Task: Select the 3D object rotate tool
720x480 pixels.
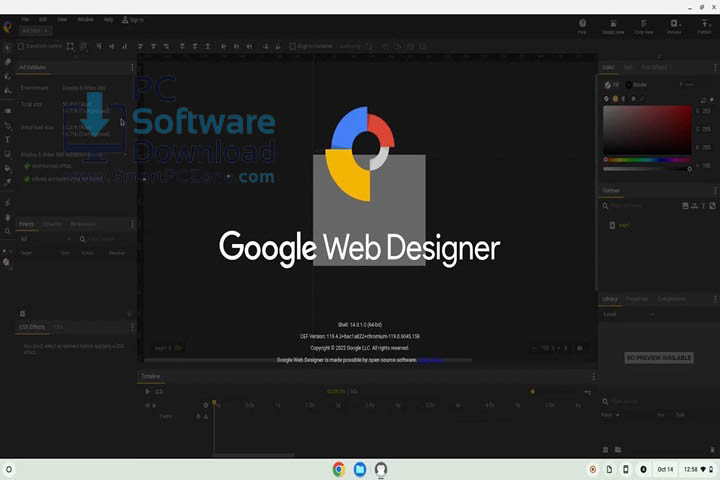Action: (7, 77)
